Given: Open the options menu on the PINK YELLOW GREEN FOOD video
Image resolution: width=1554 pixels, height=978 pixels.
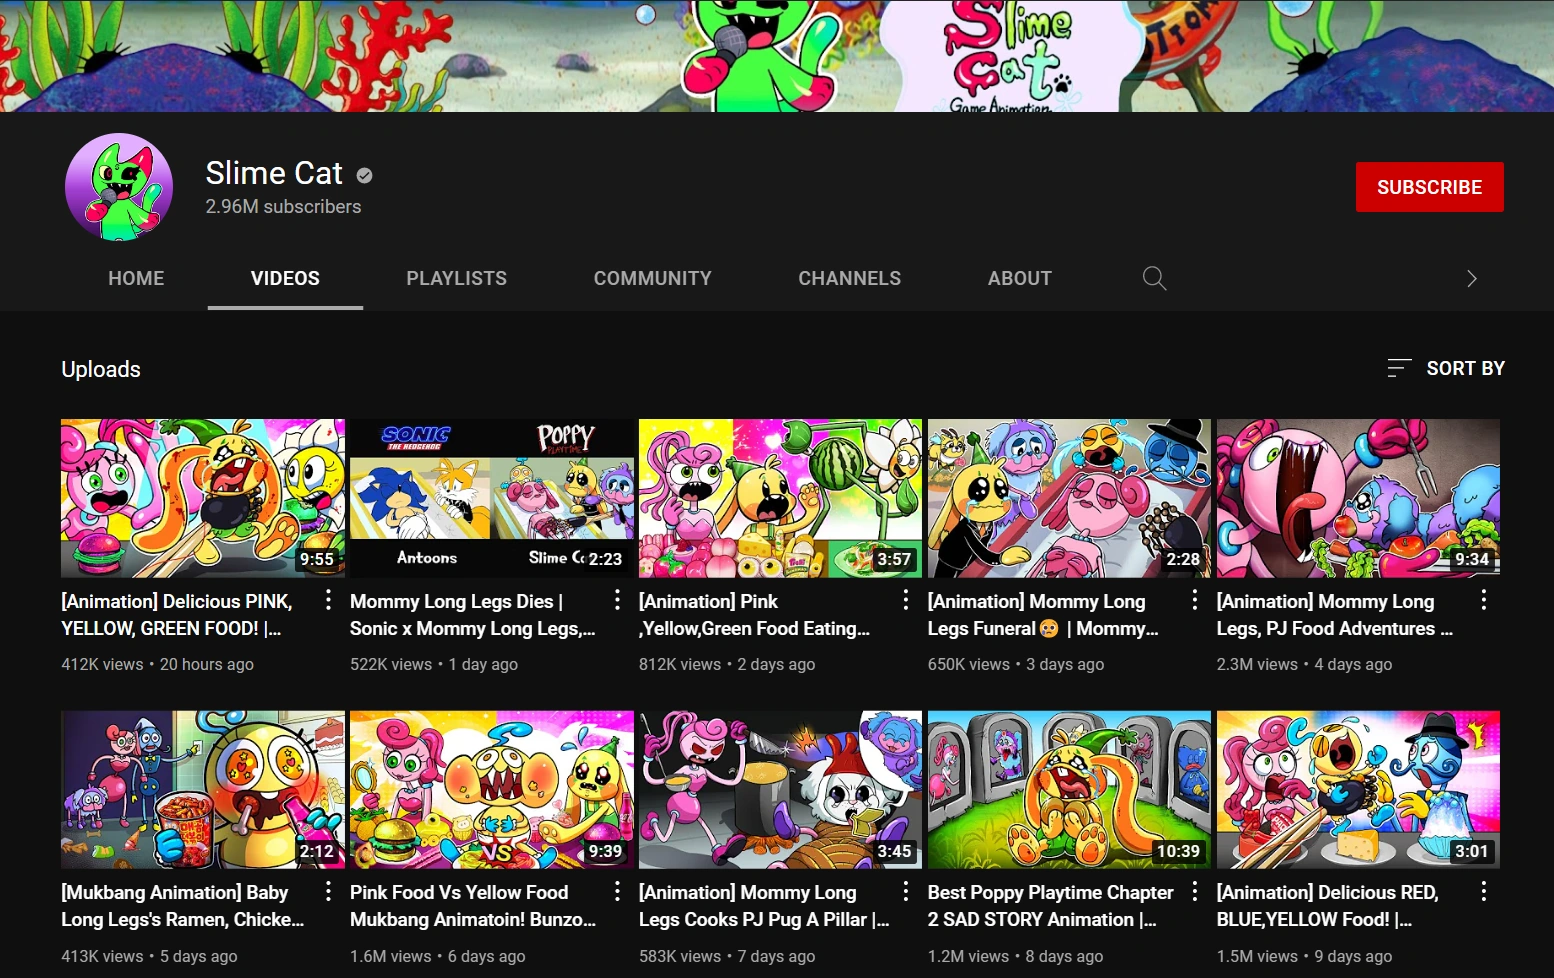Looking at the screenshot, I should 328,600.
